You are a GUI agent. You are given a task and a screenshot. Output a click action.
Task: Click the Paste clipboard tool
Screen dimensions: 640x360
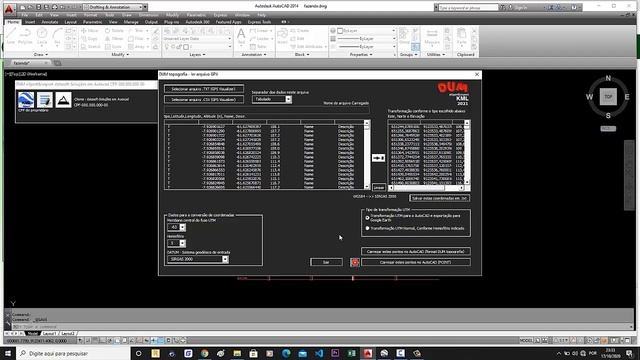click(462, 36)
